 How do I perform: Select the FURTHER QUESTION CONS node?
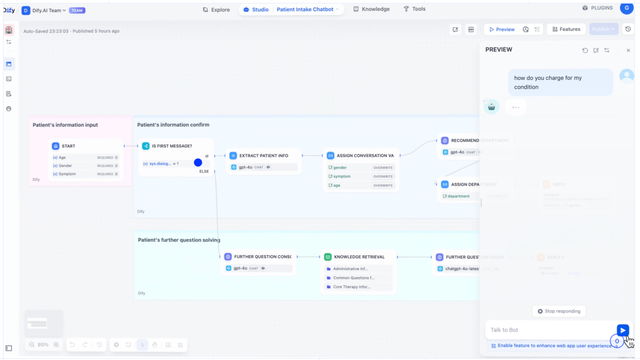pyautogui.click(x=258, y=262)
